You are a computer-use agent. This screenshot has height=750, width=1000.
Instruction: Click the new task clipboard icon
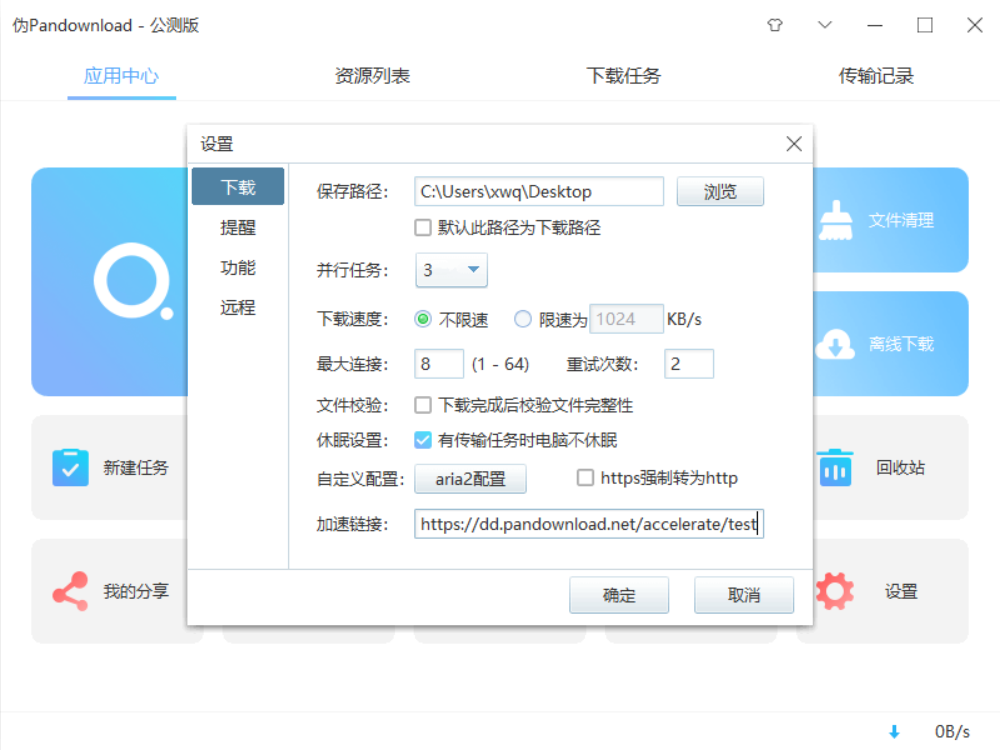pos(70,467)
